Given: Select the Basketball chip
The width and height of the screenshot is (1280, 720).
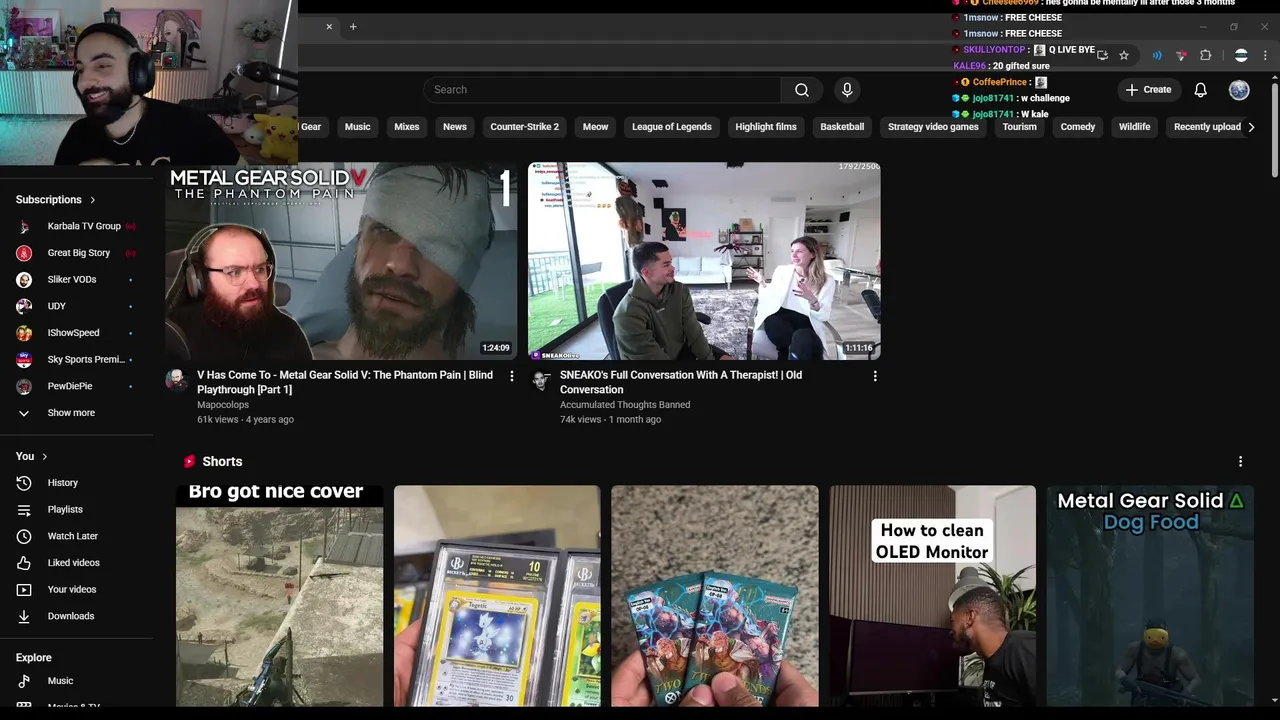Looking at the screenshot, I should 842,127.
